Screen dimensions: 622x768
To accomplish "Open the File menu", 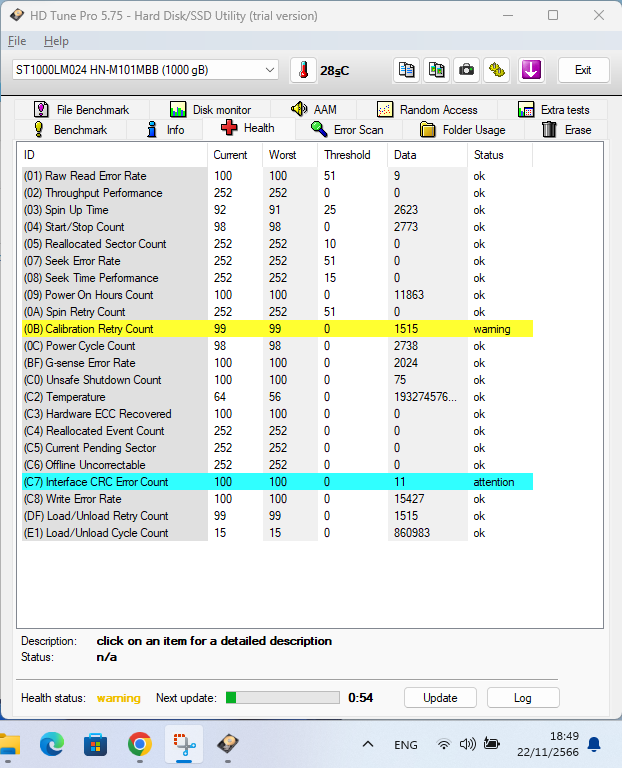I will pos(17,41).
